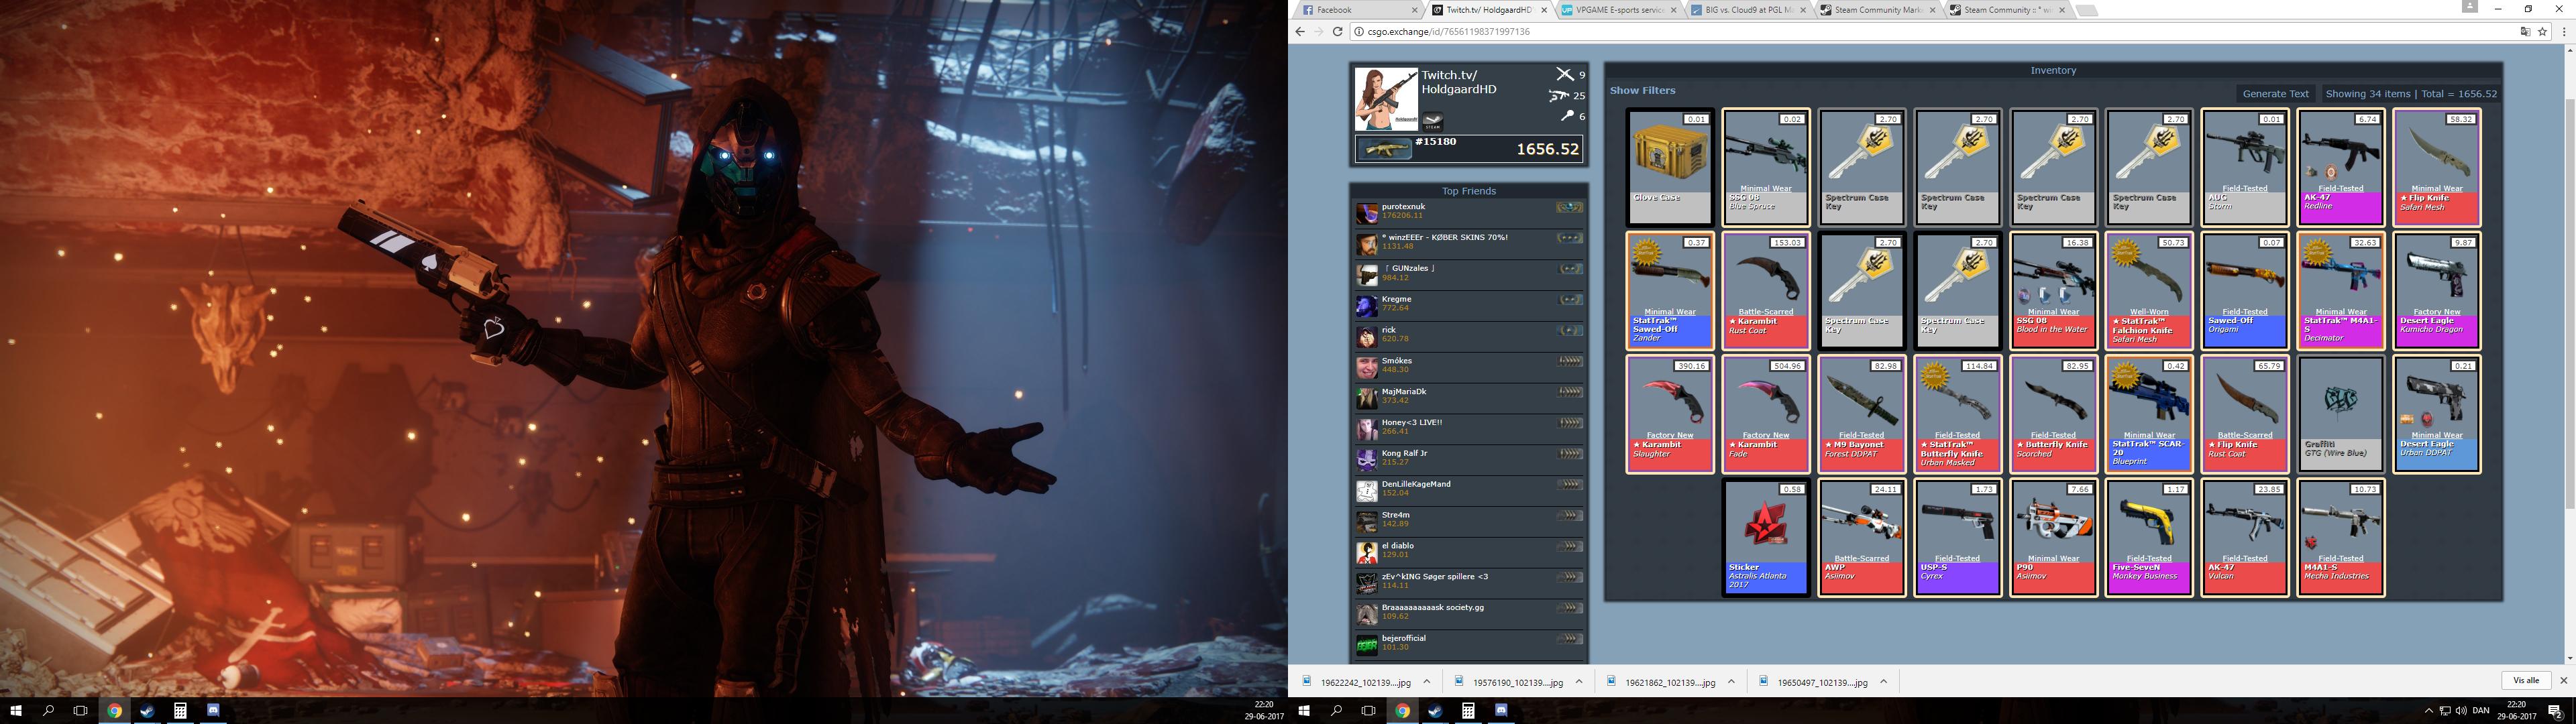Select the Karambit Slaughter item

tap(1669, 414)
